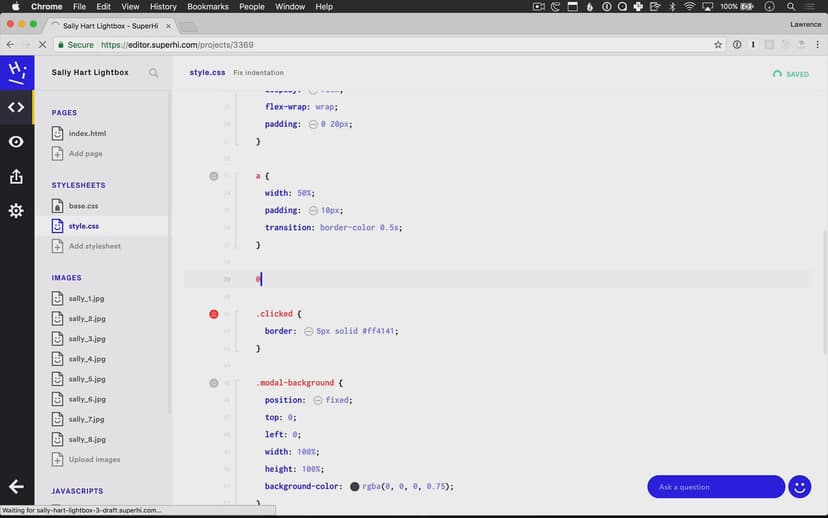Click the share/export icon in sidebar
The width and height of the screenshot is (828, 518).
click(16, 177)
